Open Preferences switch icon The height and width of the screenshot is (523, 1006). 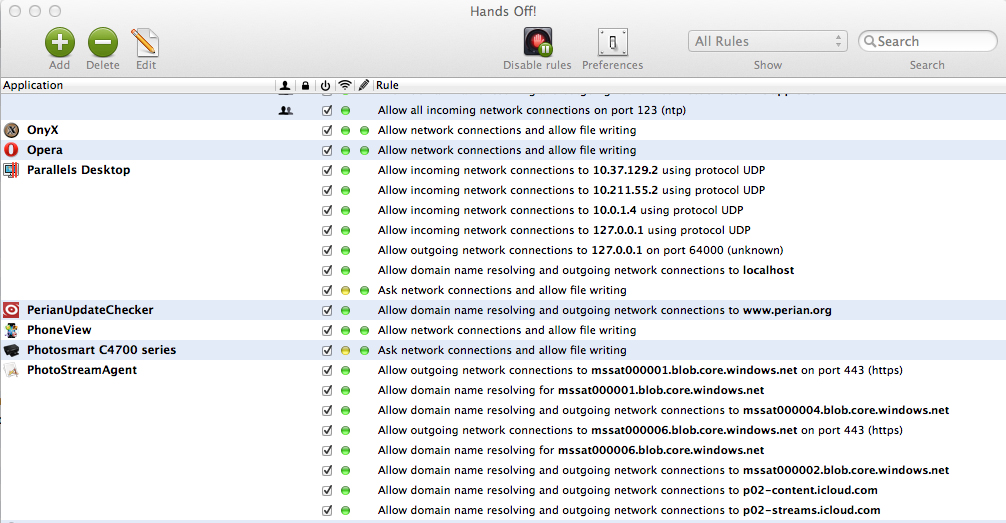tap(613, 43)
